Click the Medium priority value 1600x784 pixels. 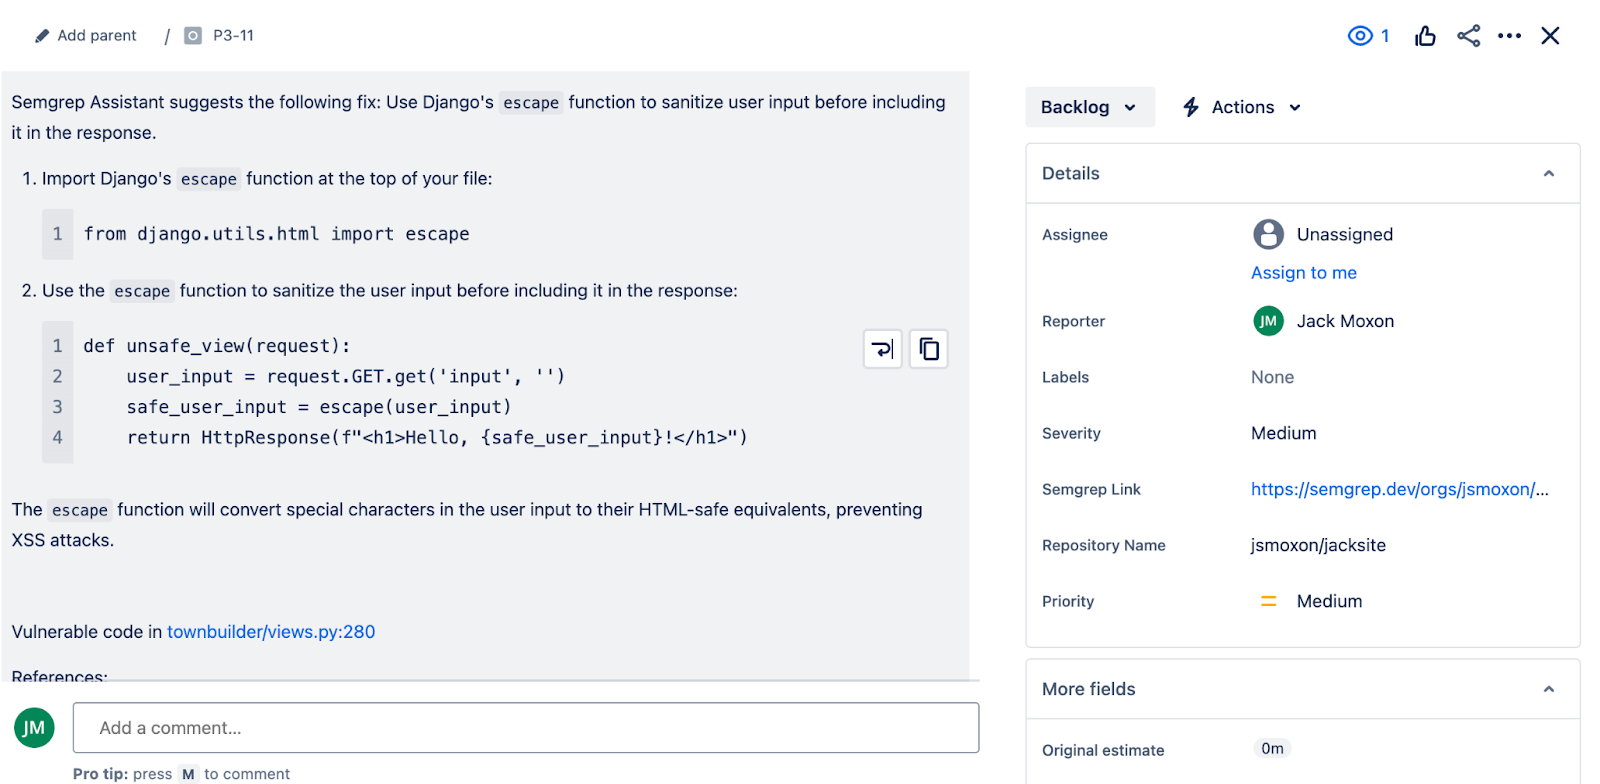point(1328,601)
